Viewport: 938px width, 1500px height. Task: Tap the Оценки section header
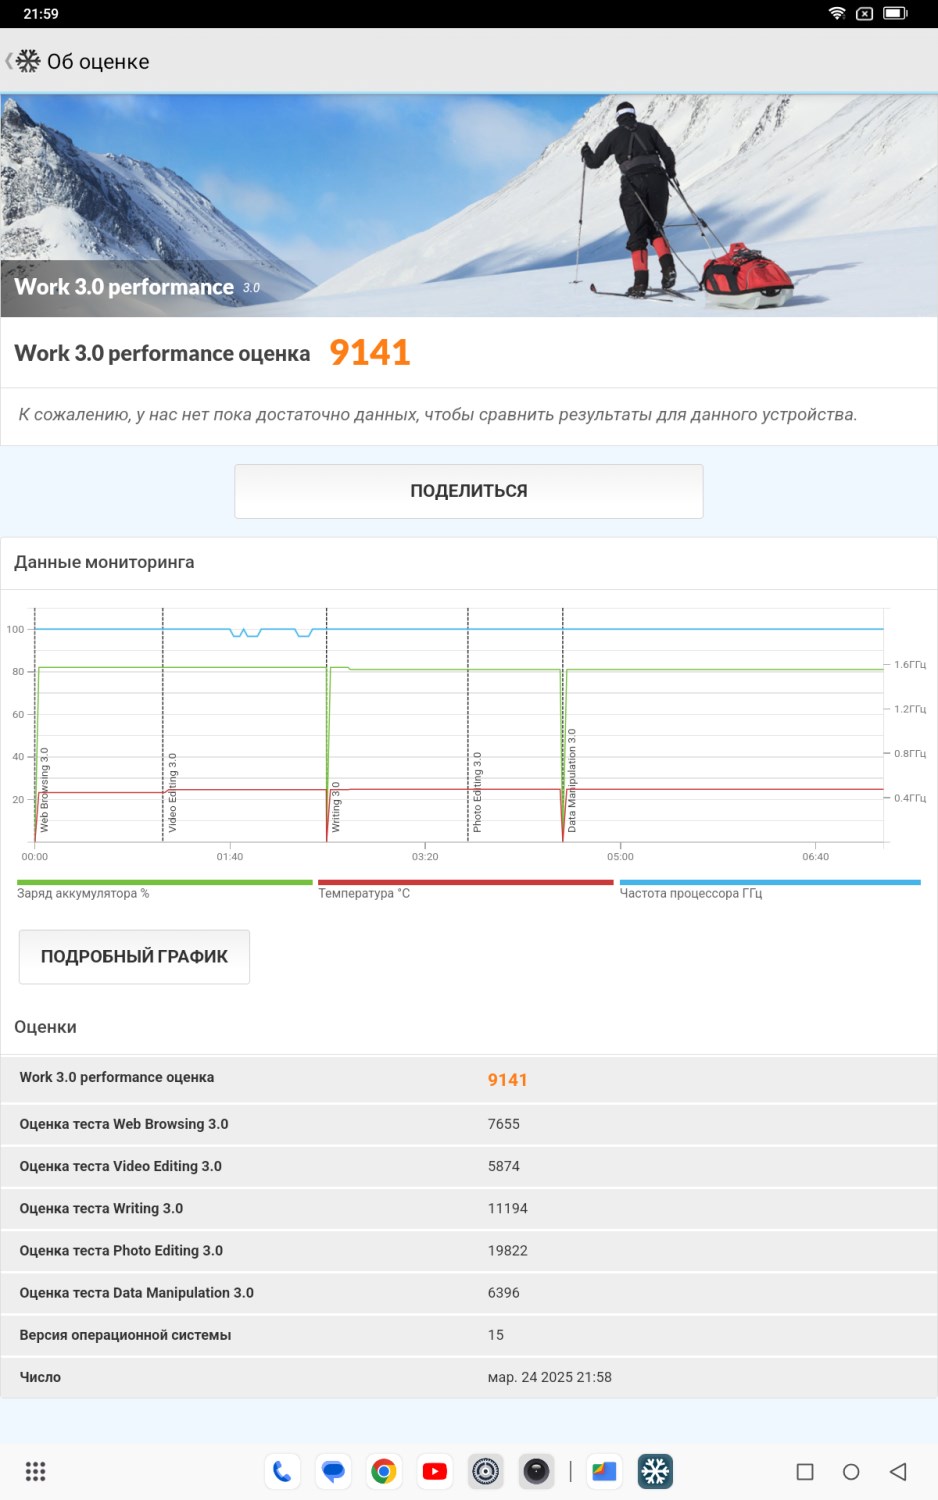45,1027
